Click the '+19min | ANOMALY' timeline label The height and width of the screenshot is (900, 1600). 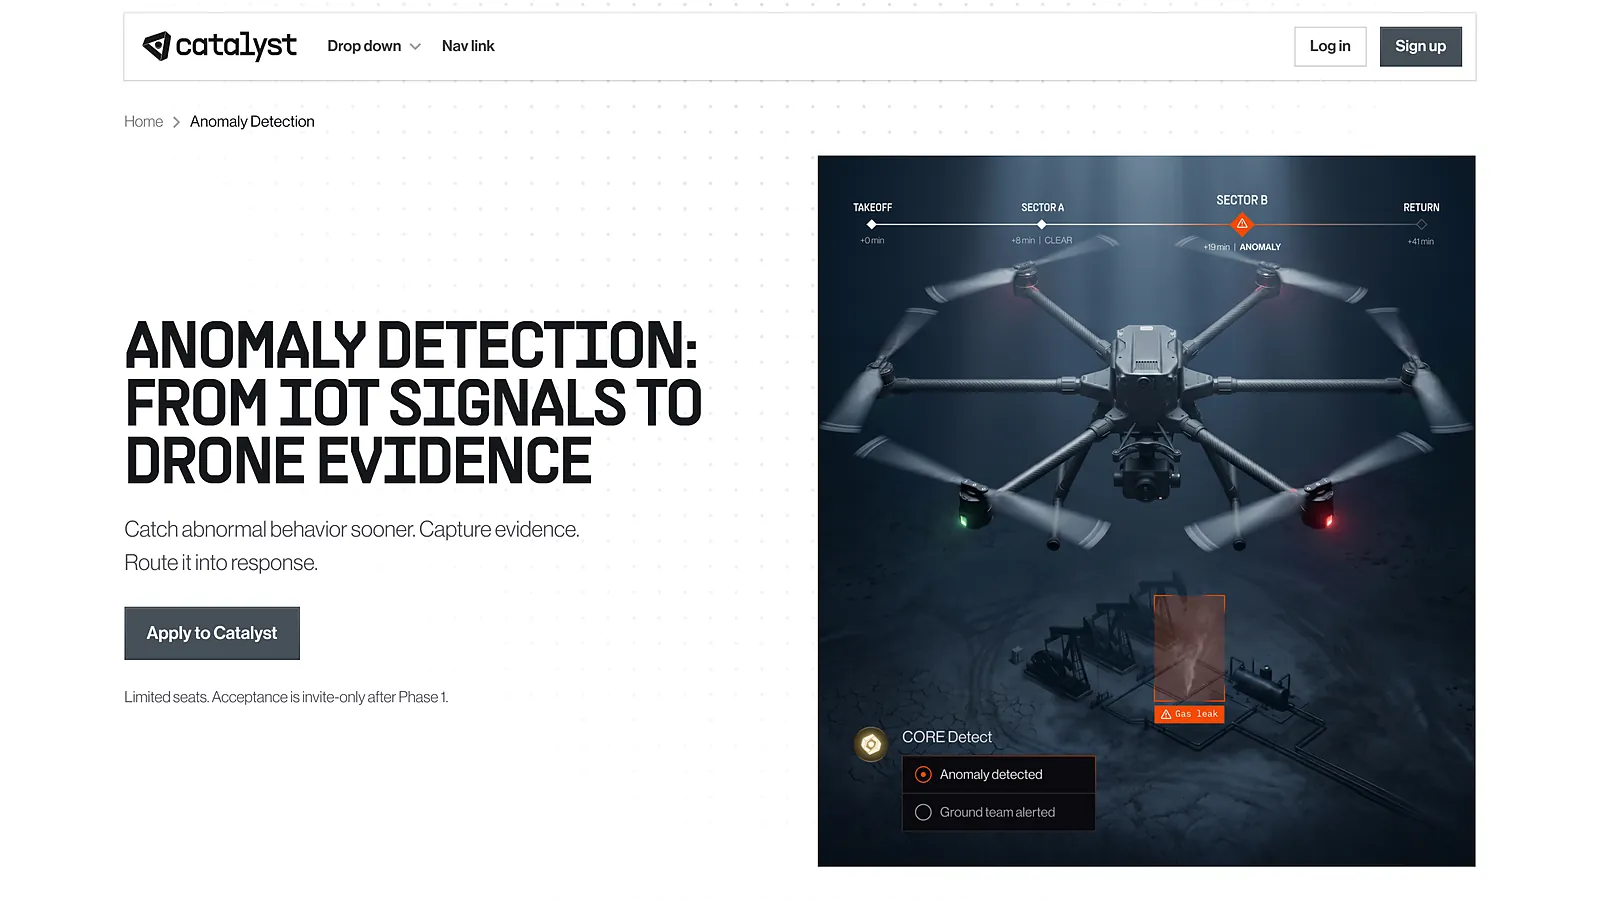click(1242, 247)
